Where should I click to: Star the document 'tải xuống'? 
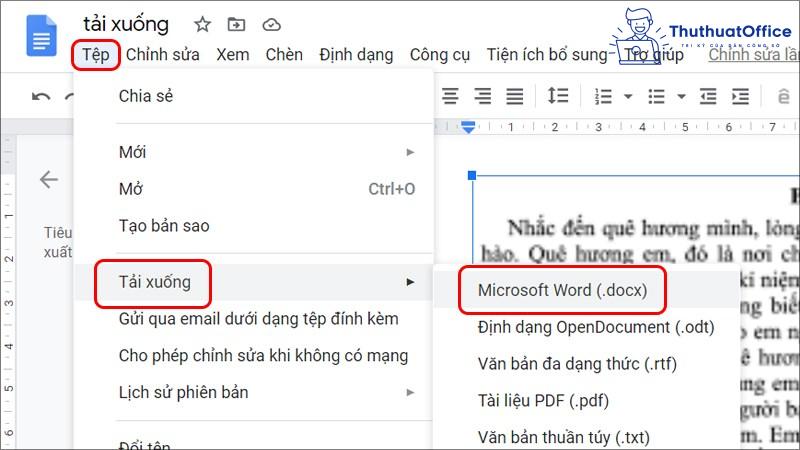203,24
